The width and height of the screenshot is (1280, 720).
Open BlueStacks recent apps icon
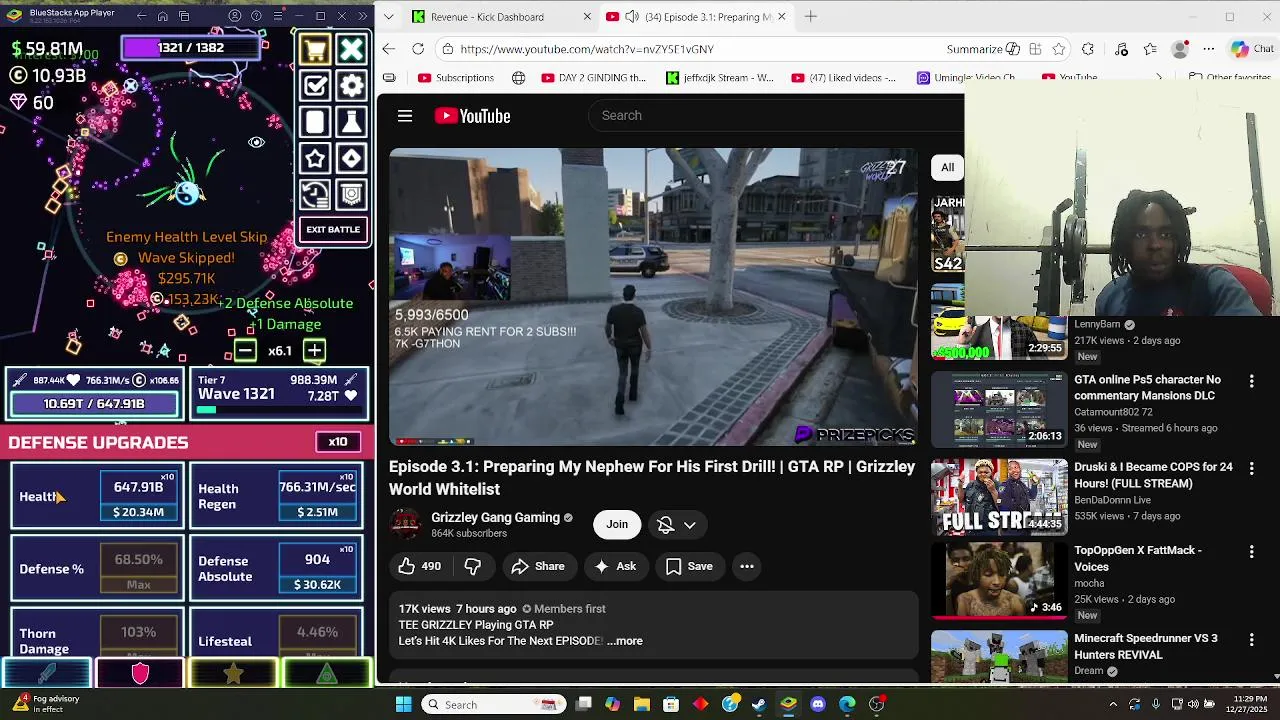(184, 16)
